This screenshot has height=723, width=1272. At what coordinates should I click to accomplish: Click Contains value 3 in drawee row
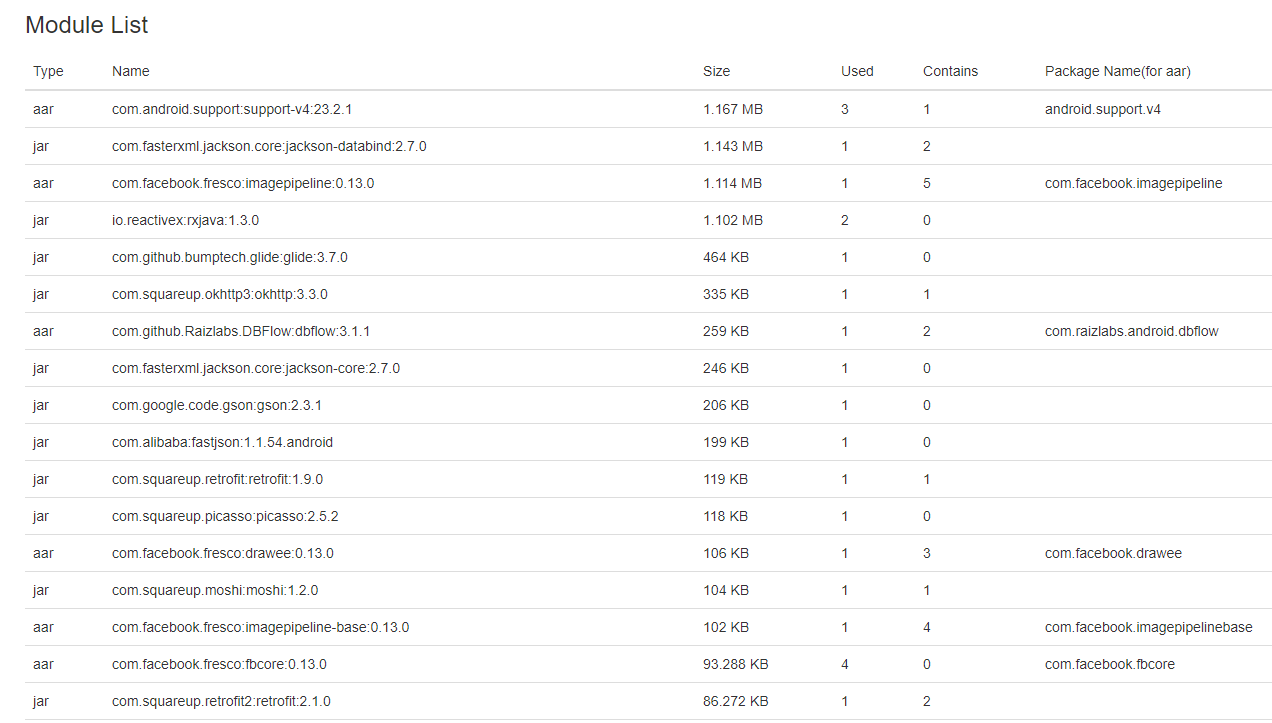[927, 553]
